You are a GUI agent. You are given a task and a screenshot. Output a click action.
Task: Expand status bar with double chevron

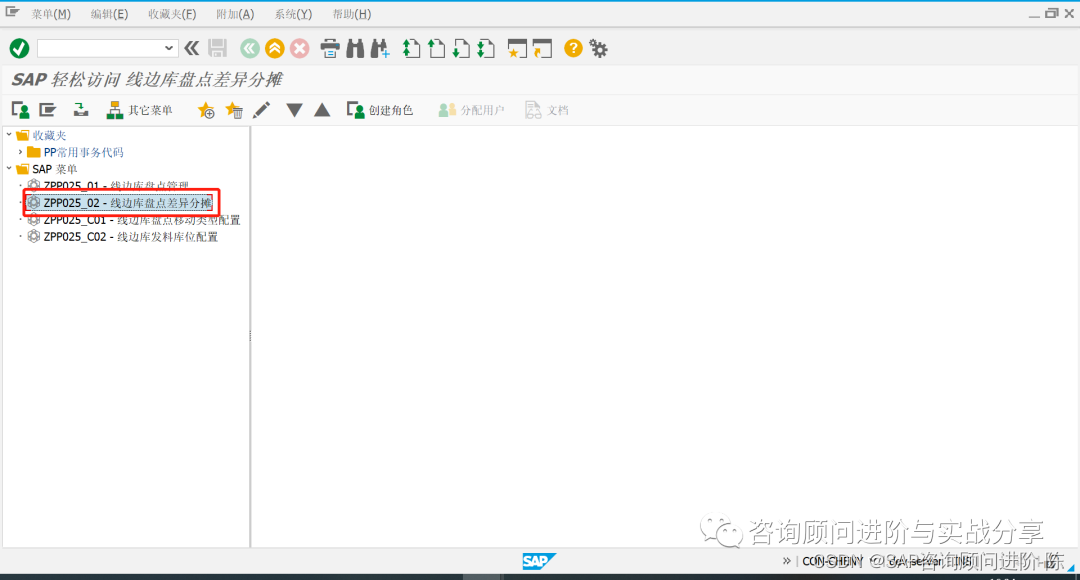point(787,561)
